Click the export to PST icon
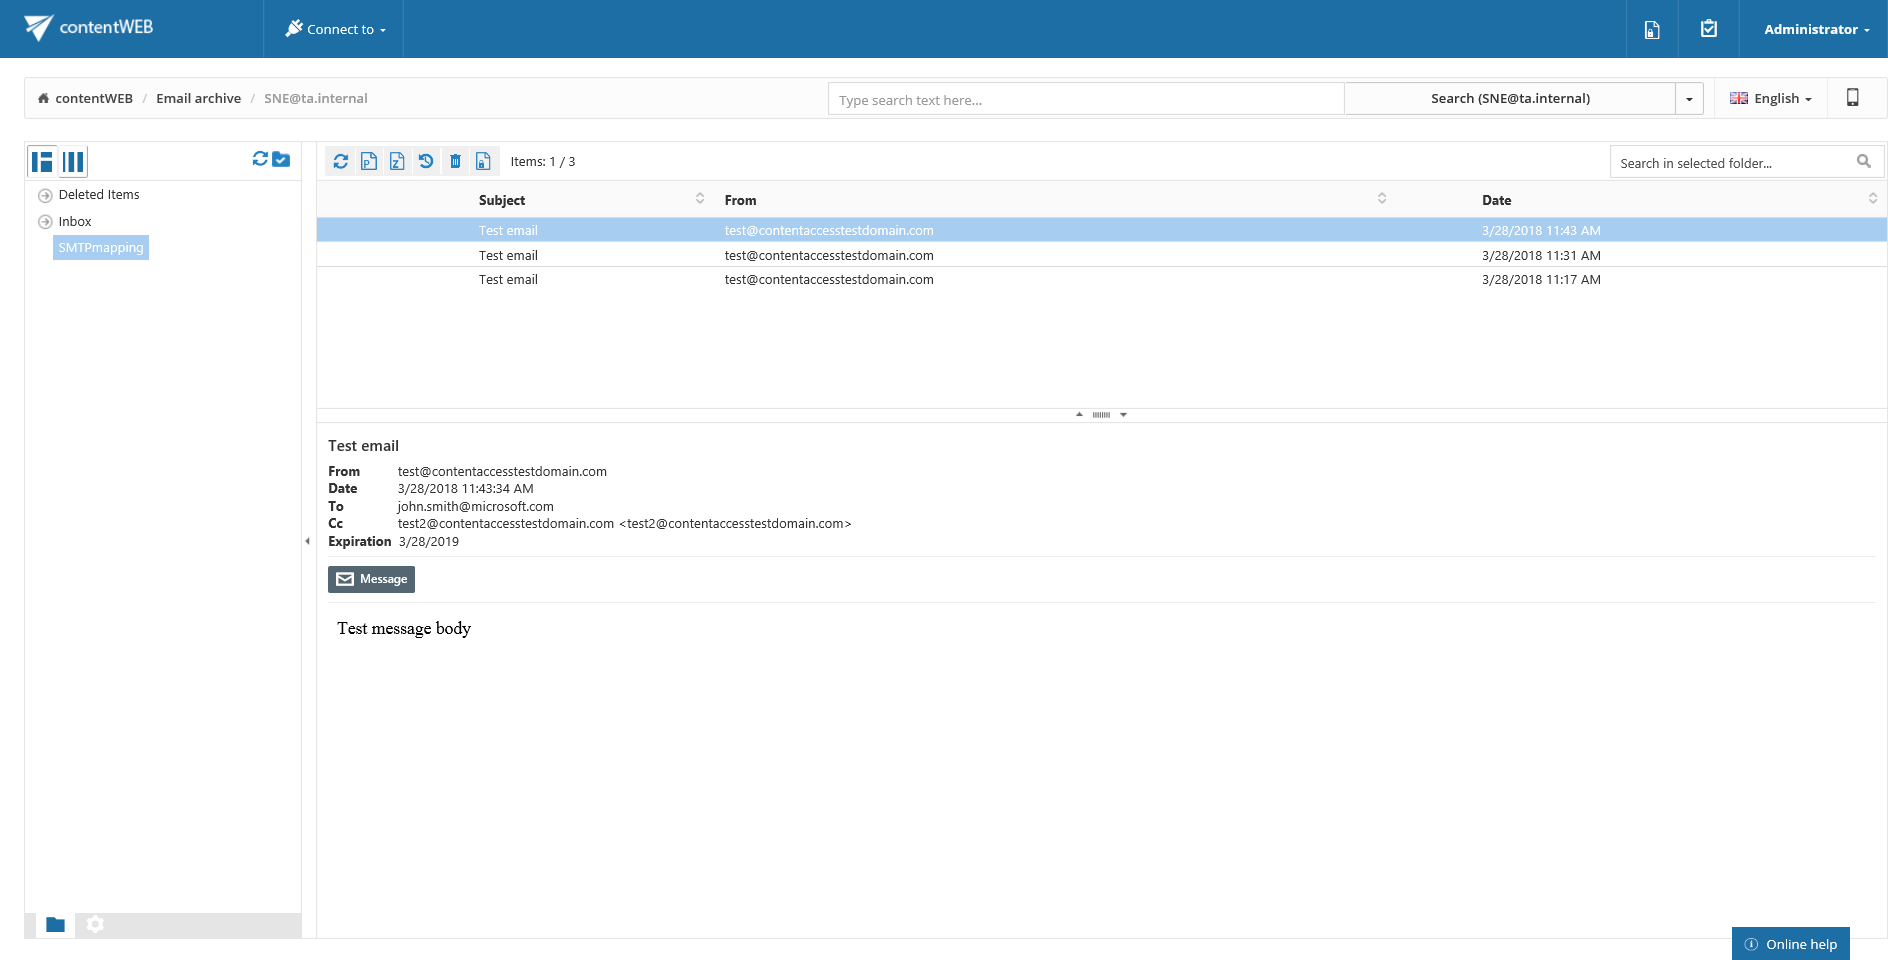Screen dimensions: 1888x960 (369, 161)
